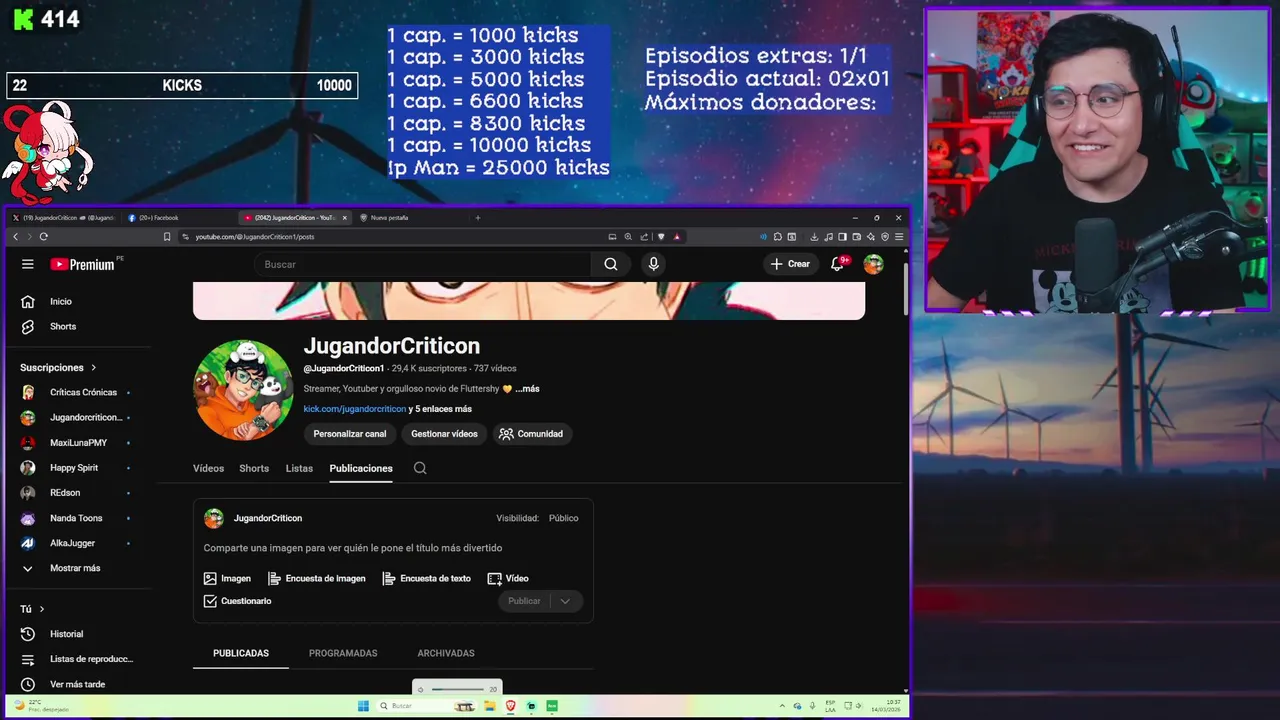Image resolution: width=1280 pixels, height=720 pixels.
Task: Open Happy Spirit subscription
Action: point(76,467)
